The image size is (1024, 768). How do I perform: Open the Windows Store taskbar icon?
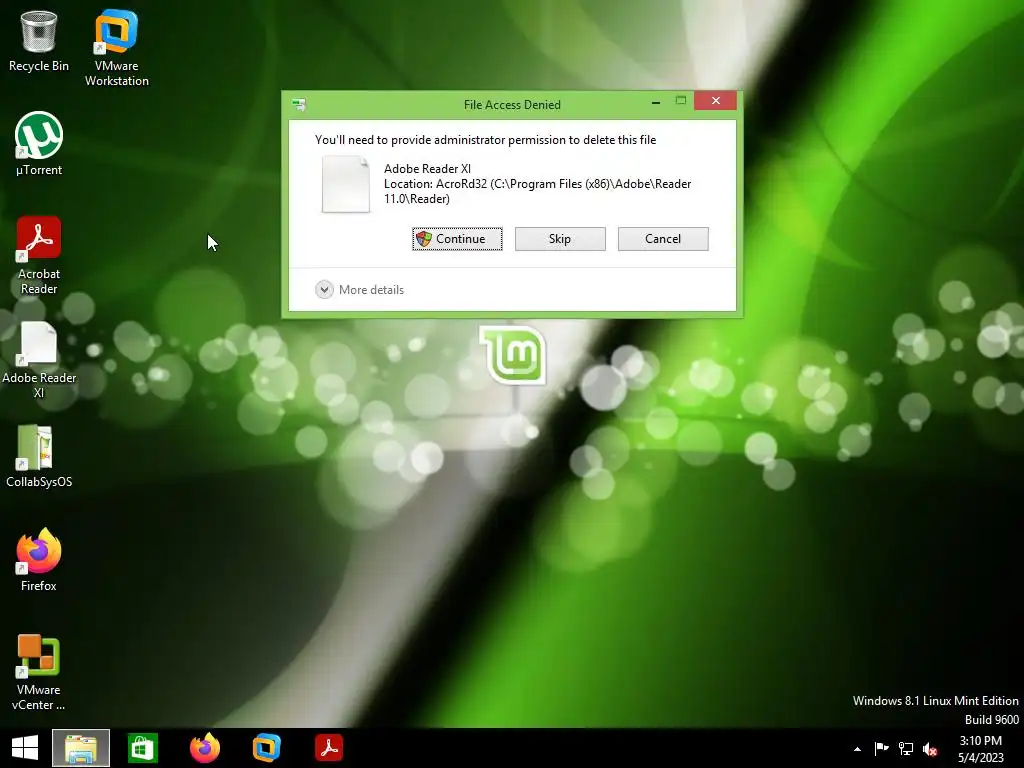point(142,748)
